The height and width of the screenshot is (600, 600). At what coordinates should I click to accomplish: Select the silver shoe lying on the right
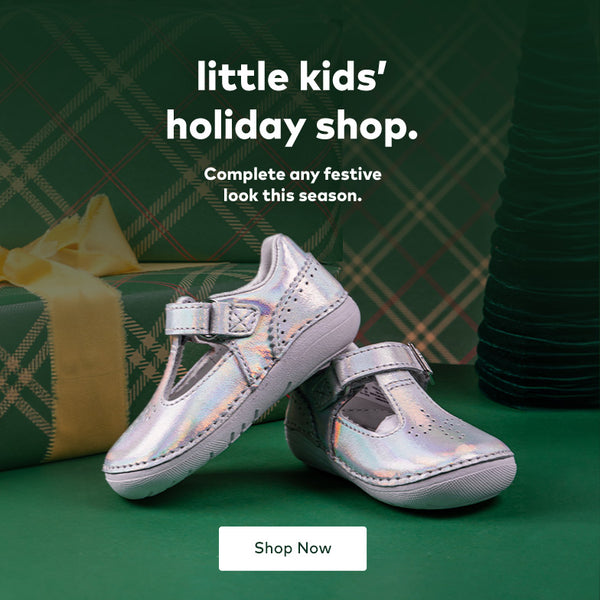coord(400,425)
